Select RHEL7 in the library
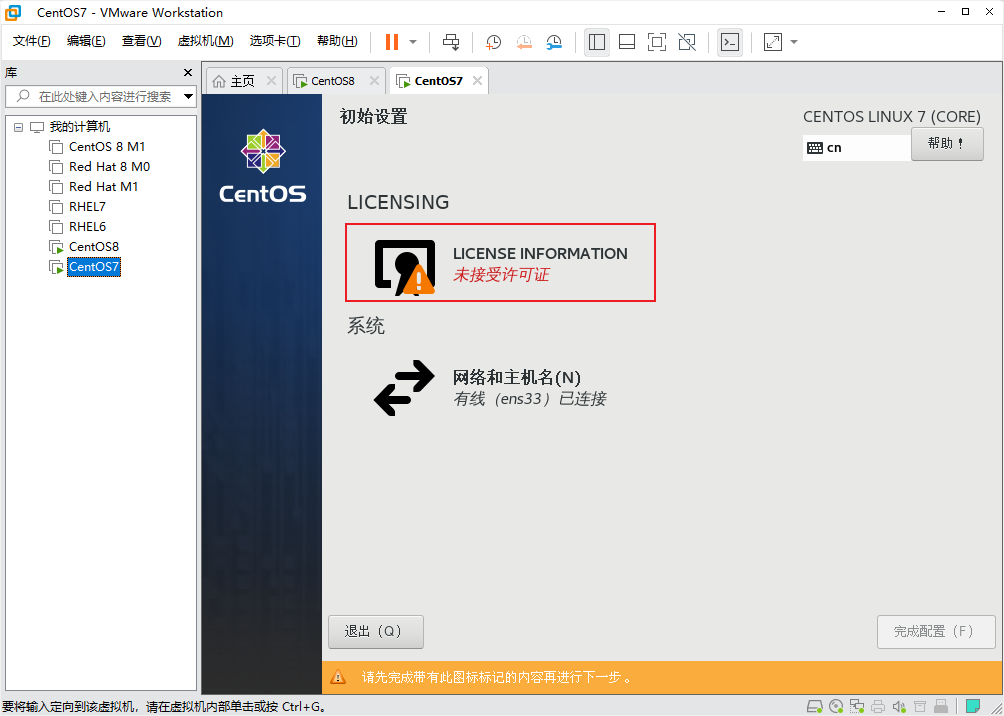The image size is (1004, 716). click(87, 207)
